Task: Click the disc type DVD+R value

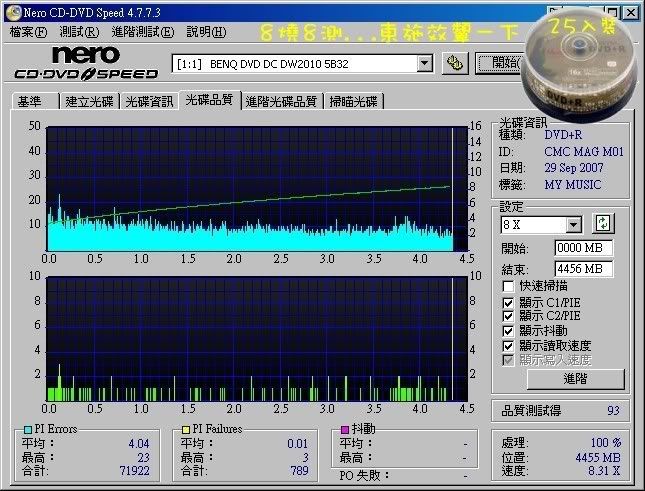Action: [x=563, y=135]
